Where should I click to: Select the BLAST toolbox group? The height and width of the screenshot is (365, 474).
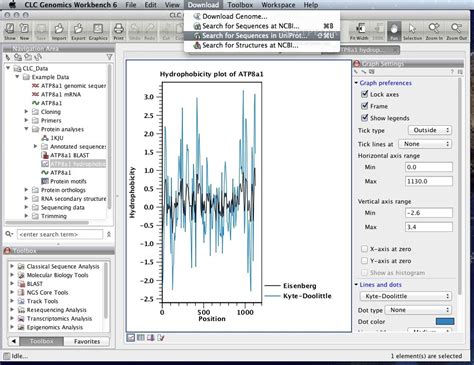(35, 284)
